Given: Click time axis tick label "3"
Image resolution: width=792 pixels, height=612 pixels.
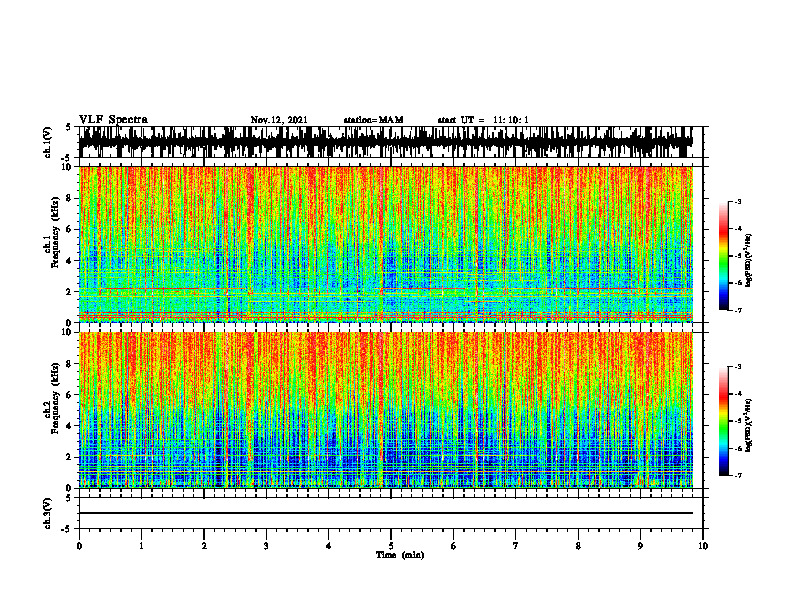Looking at the screenshot, I should coord(266,546).
